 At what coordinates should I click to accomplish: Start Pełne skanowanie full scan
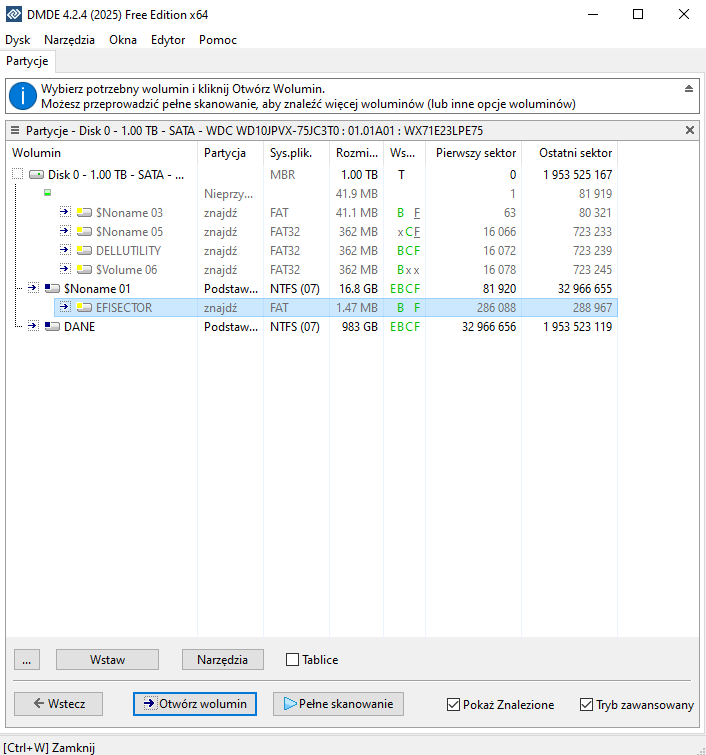[338, 704]
